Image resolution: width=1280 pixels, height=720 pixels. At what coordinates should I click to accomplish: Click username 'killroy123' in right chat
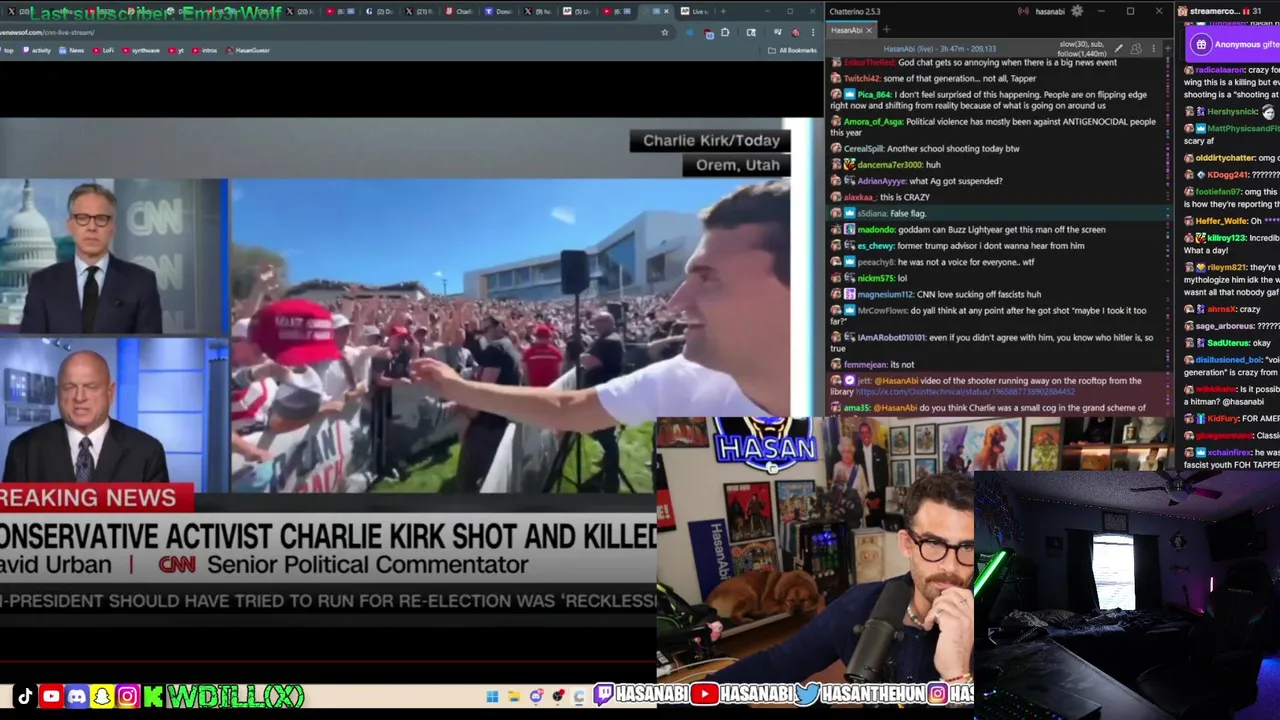click(x=1228, y=238)
